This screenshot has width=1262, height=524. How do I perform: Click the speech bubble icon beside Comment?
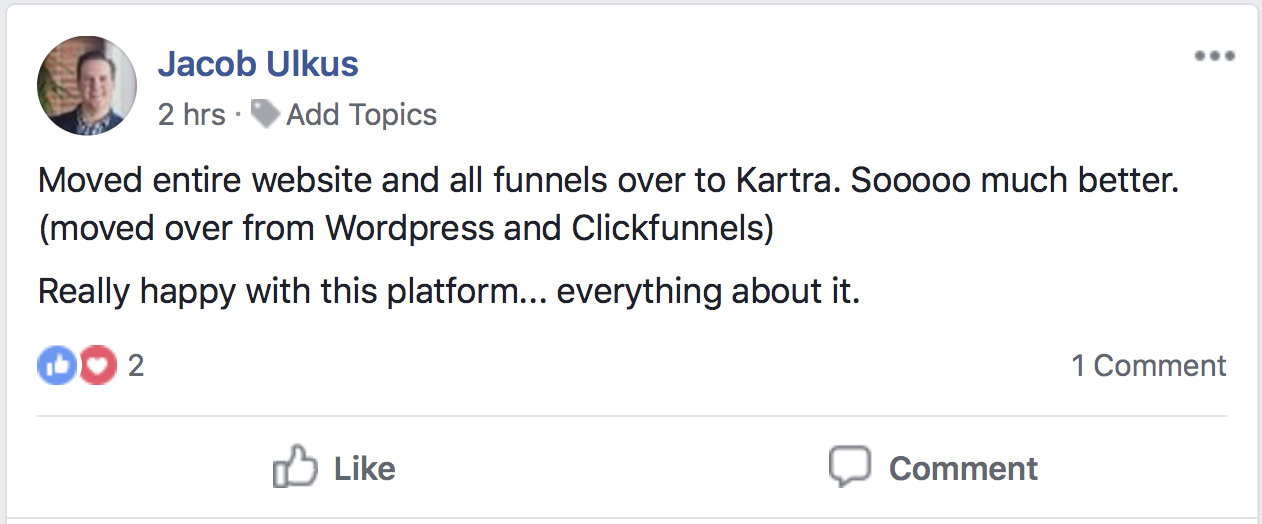tap(849, 467)
